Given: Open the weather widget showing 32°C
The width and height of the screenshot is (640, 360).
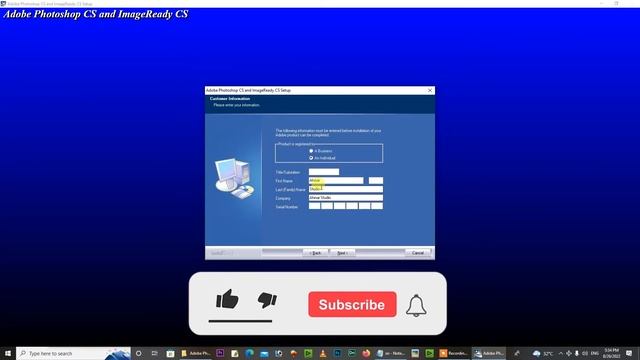Looking at the screenshot, I should 543,353.
